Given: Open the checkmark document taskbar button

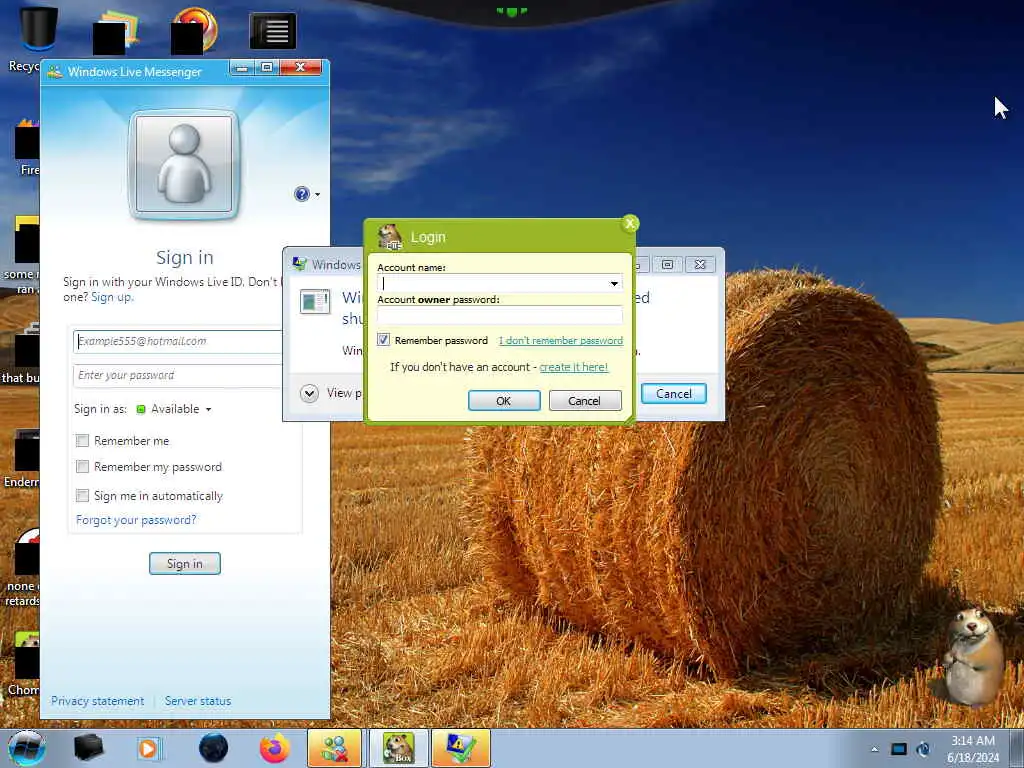Looking at the screenshot, I should (460, 748).
